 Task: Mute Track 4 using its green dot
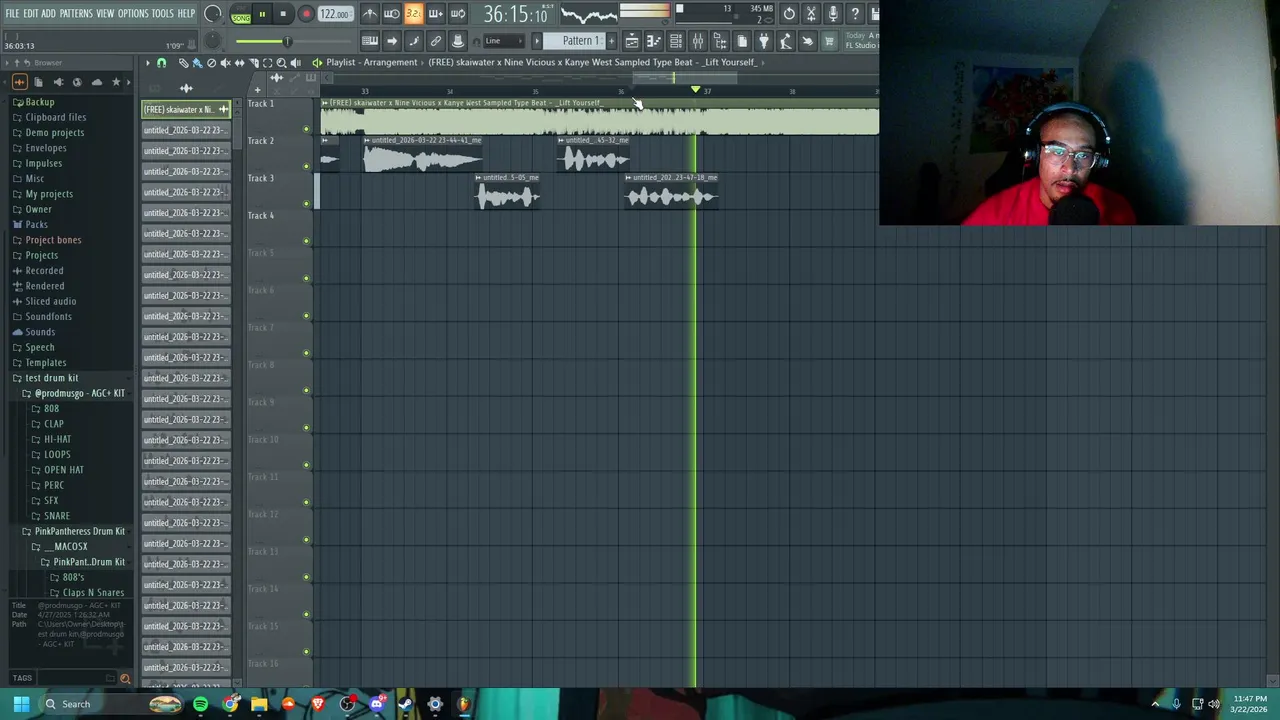(x=306, y=241)
